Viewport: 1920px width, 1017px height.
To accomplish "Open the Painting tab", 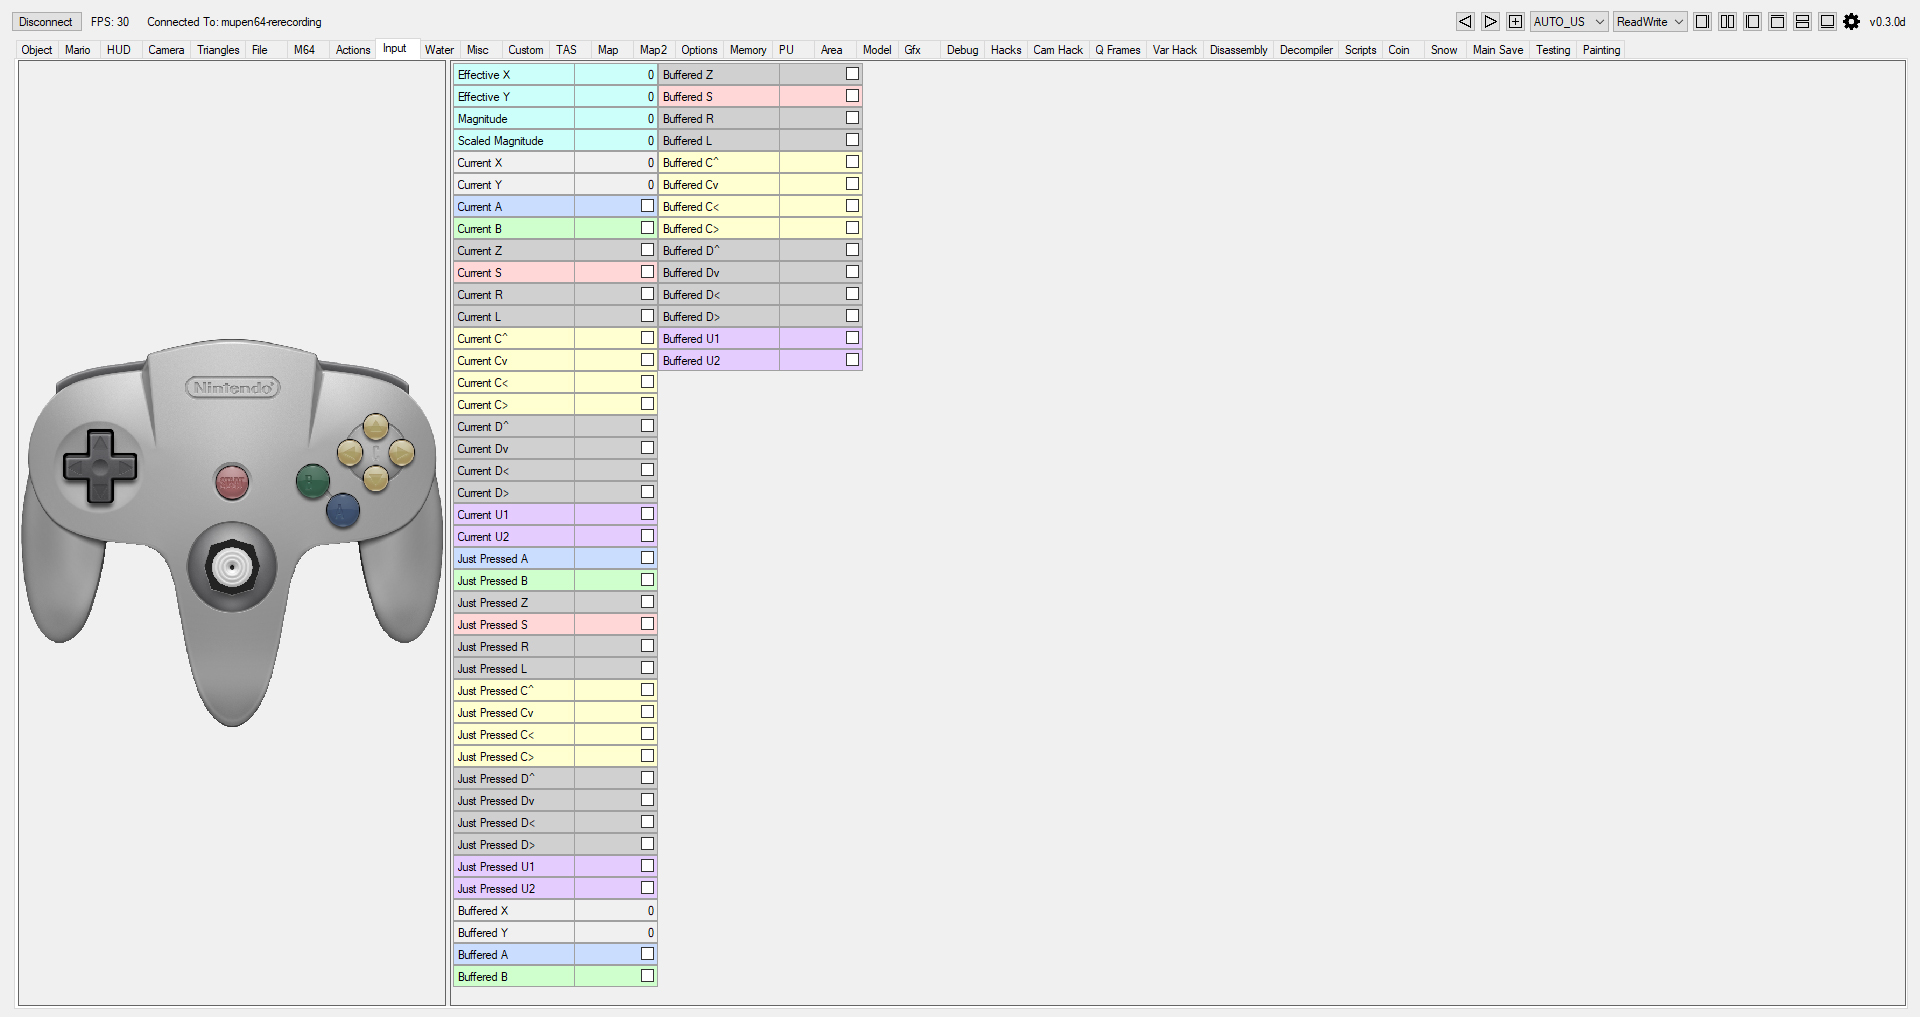I will (x=1601, y=50).
